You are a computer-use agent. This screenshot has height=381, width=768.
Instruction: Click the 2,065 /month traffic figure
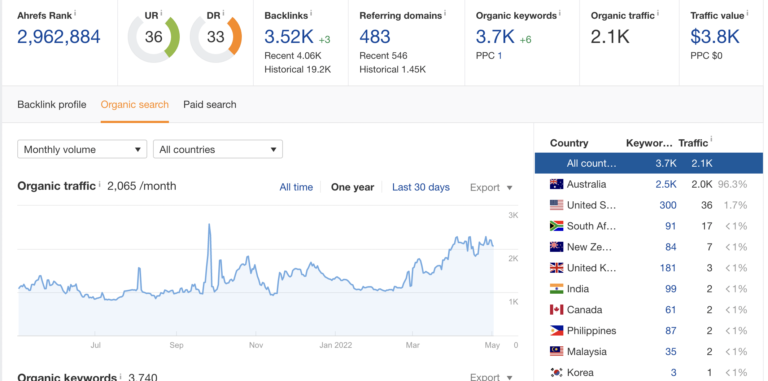pyautogui.click(x=142, y=186)
